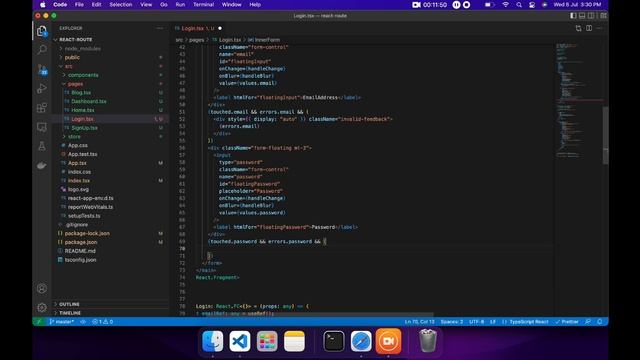Toggle the secondary sidebar layout button
The height and width of the screenshot is (360, 640).
pos(591,16)
